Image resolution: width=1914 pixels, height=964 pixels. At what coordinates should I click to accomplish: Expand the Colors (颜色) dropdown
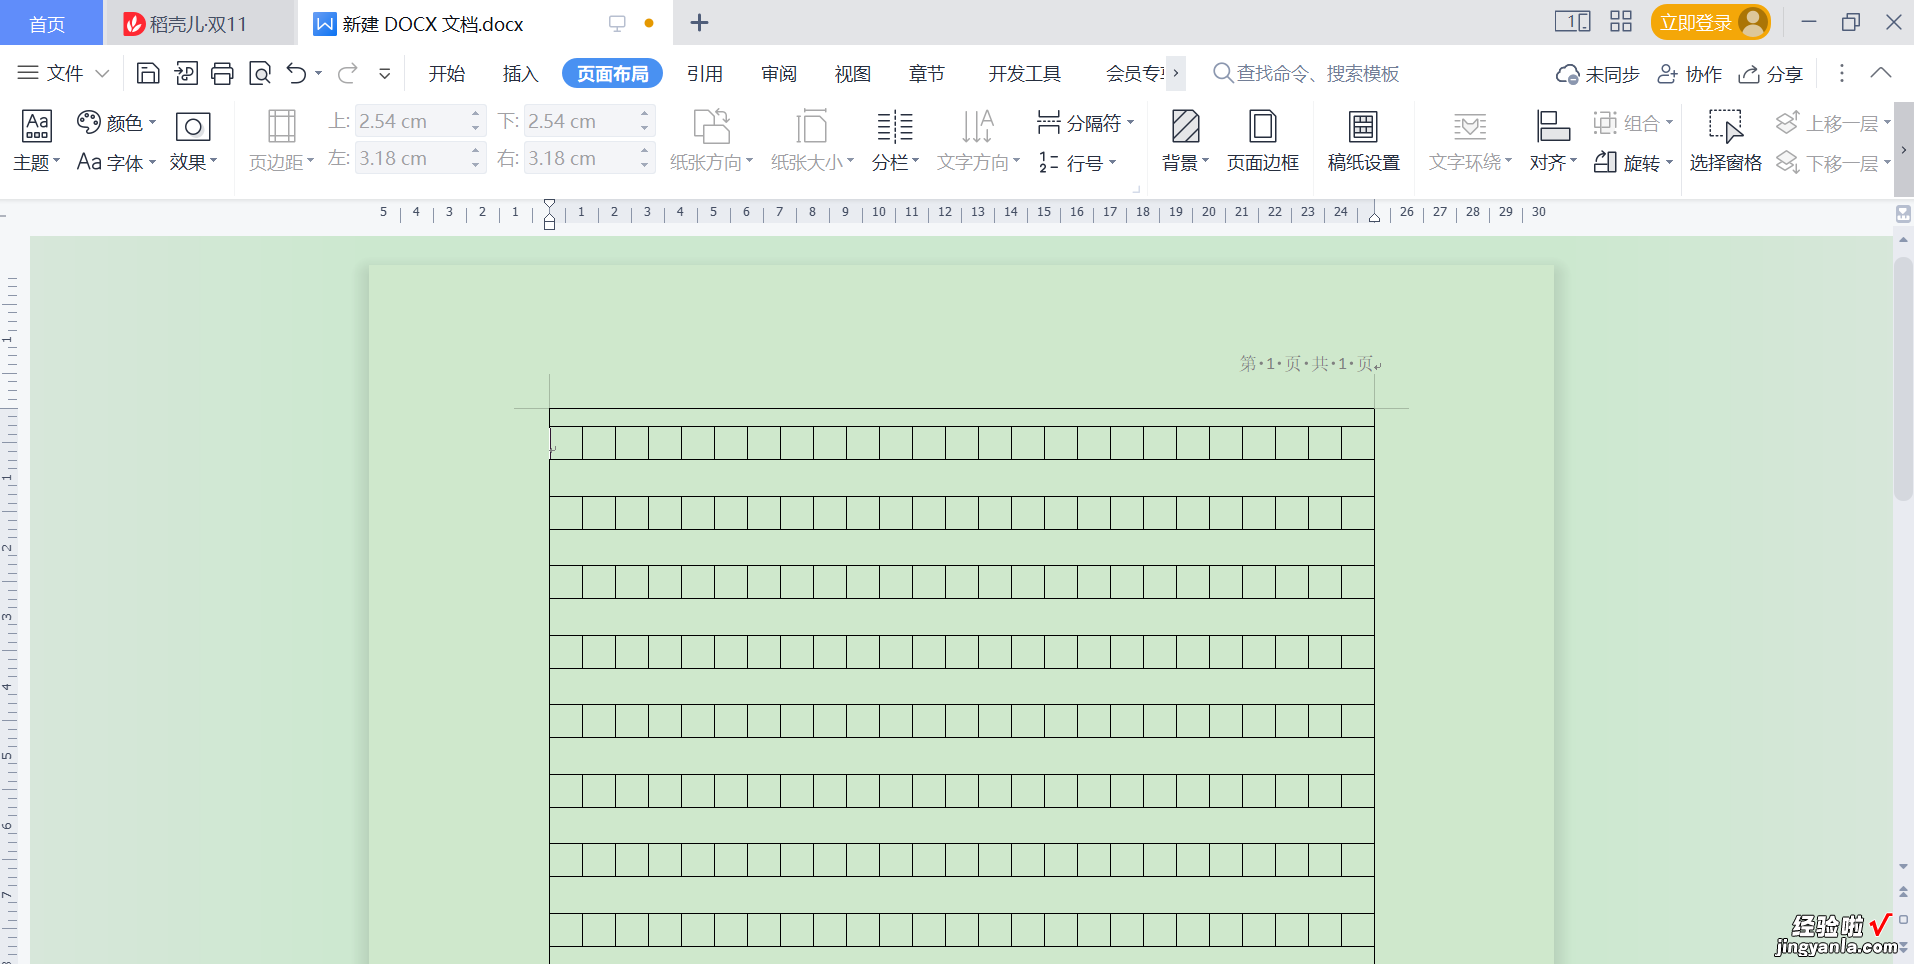[152, 123]
